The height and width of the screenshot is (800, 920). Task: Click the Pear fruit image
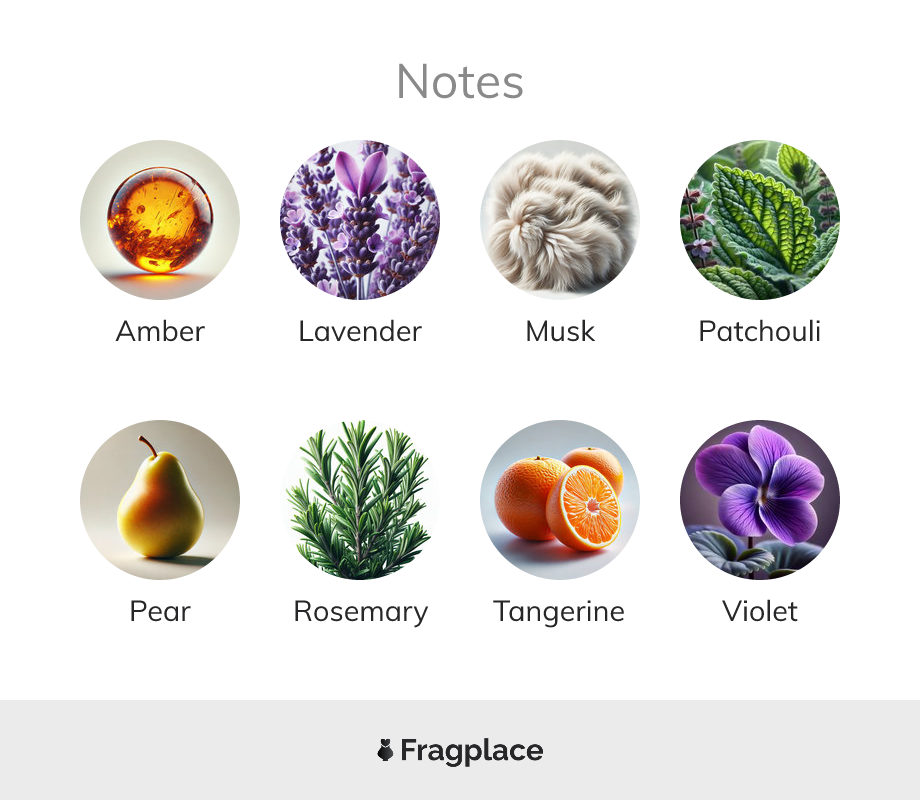coord(160,499)
